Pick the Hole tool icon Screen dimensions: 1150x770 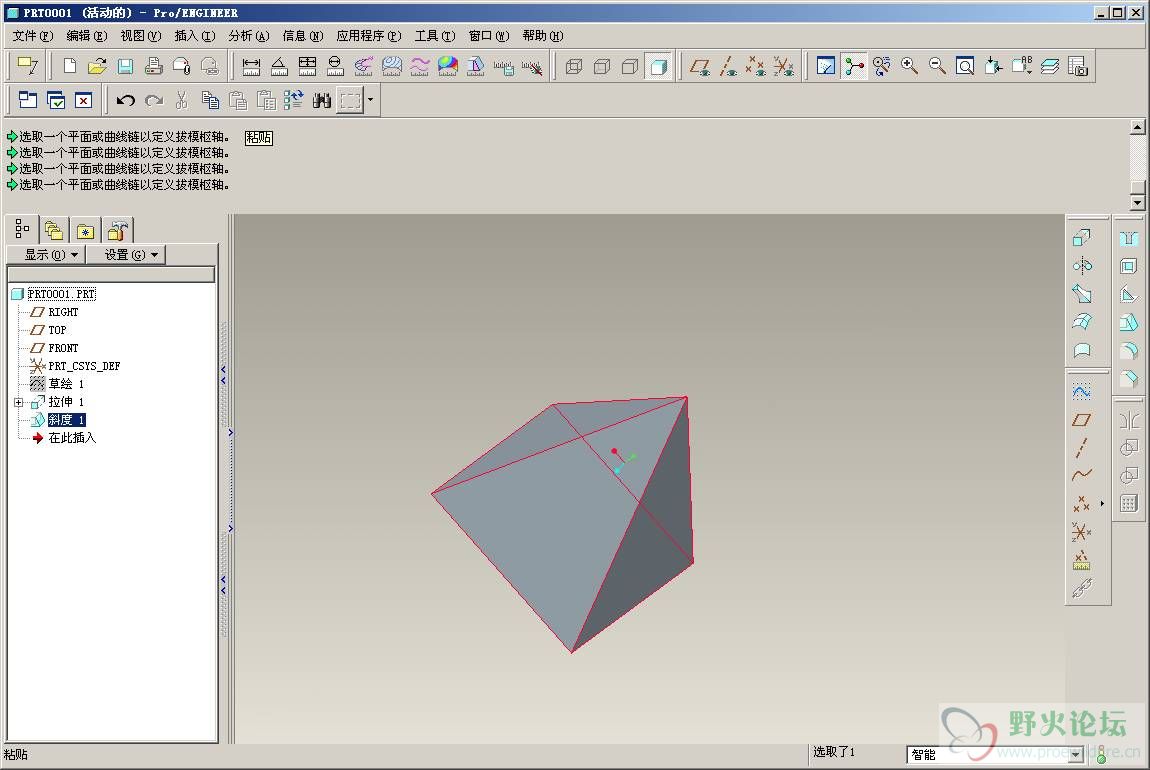click(1129, 238)
